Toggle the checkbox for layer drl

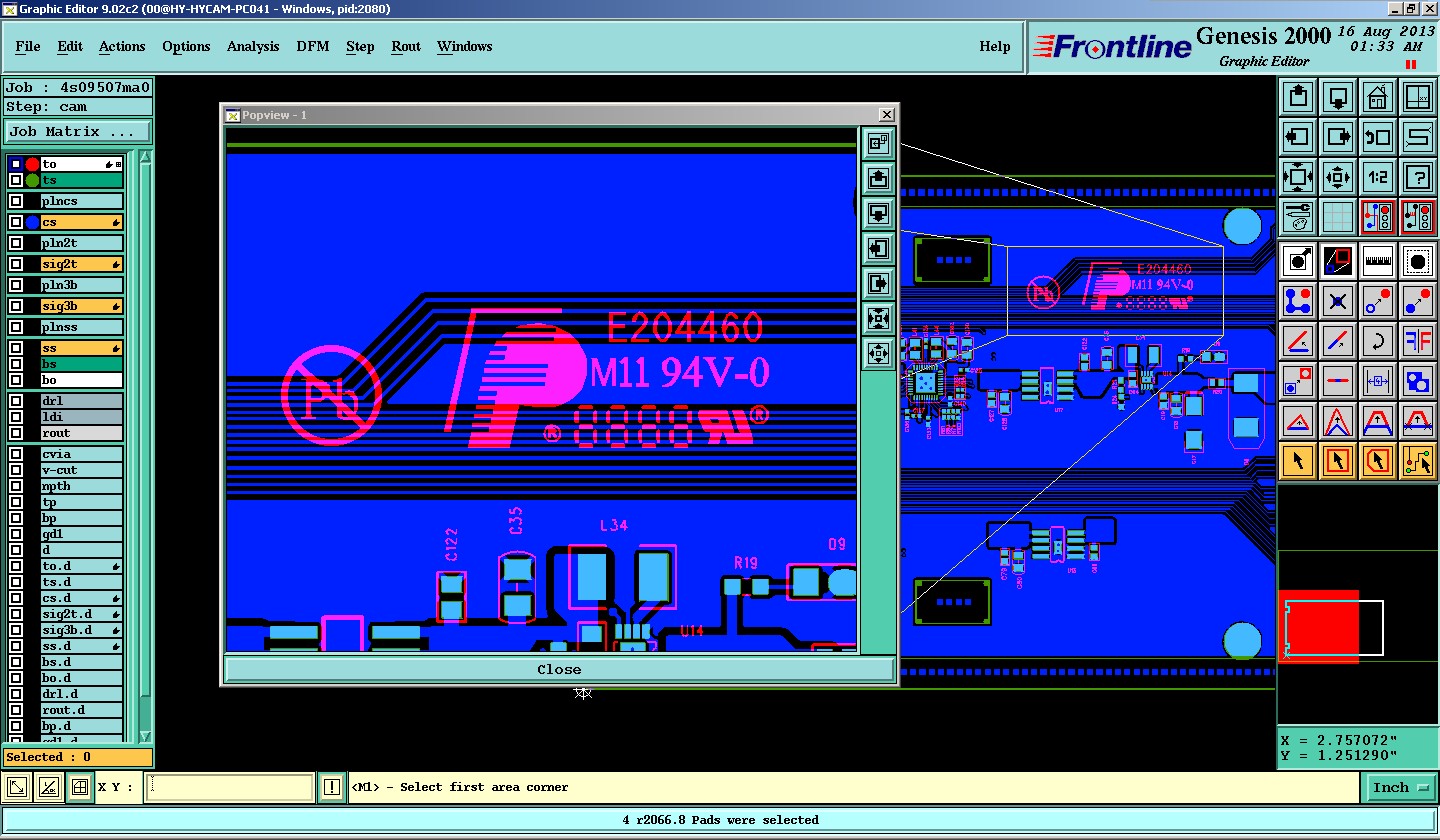click(15, 401)
